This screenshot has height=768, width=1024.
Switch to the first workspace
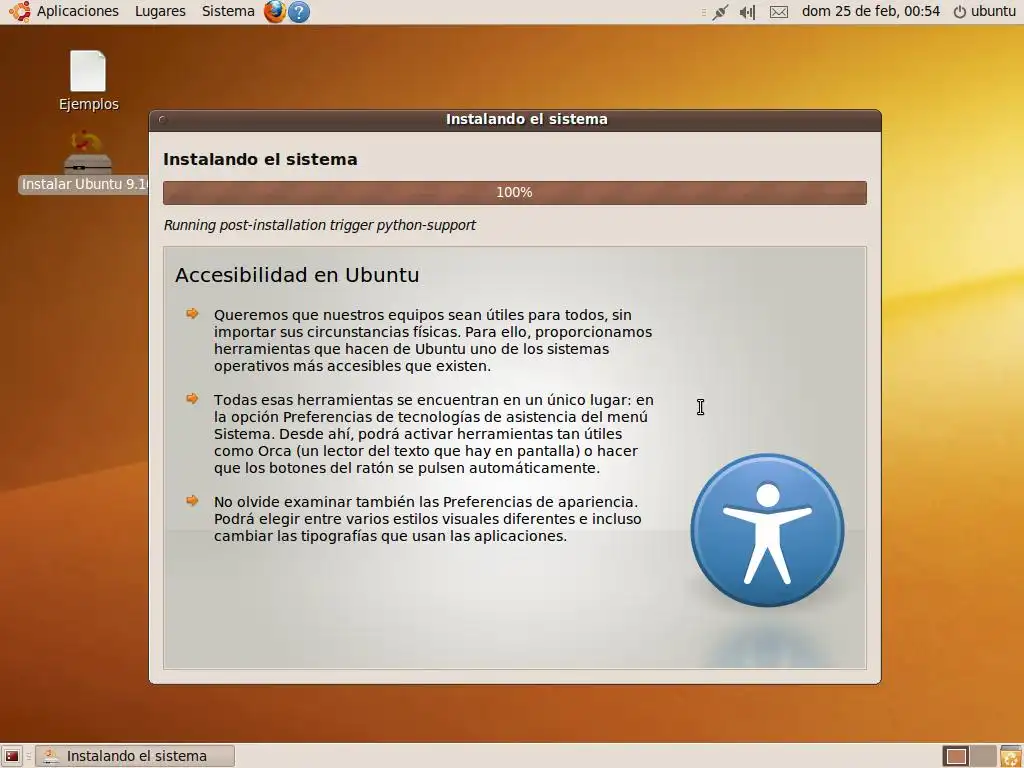tap(955, 756)
